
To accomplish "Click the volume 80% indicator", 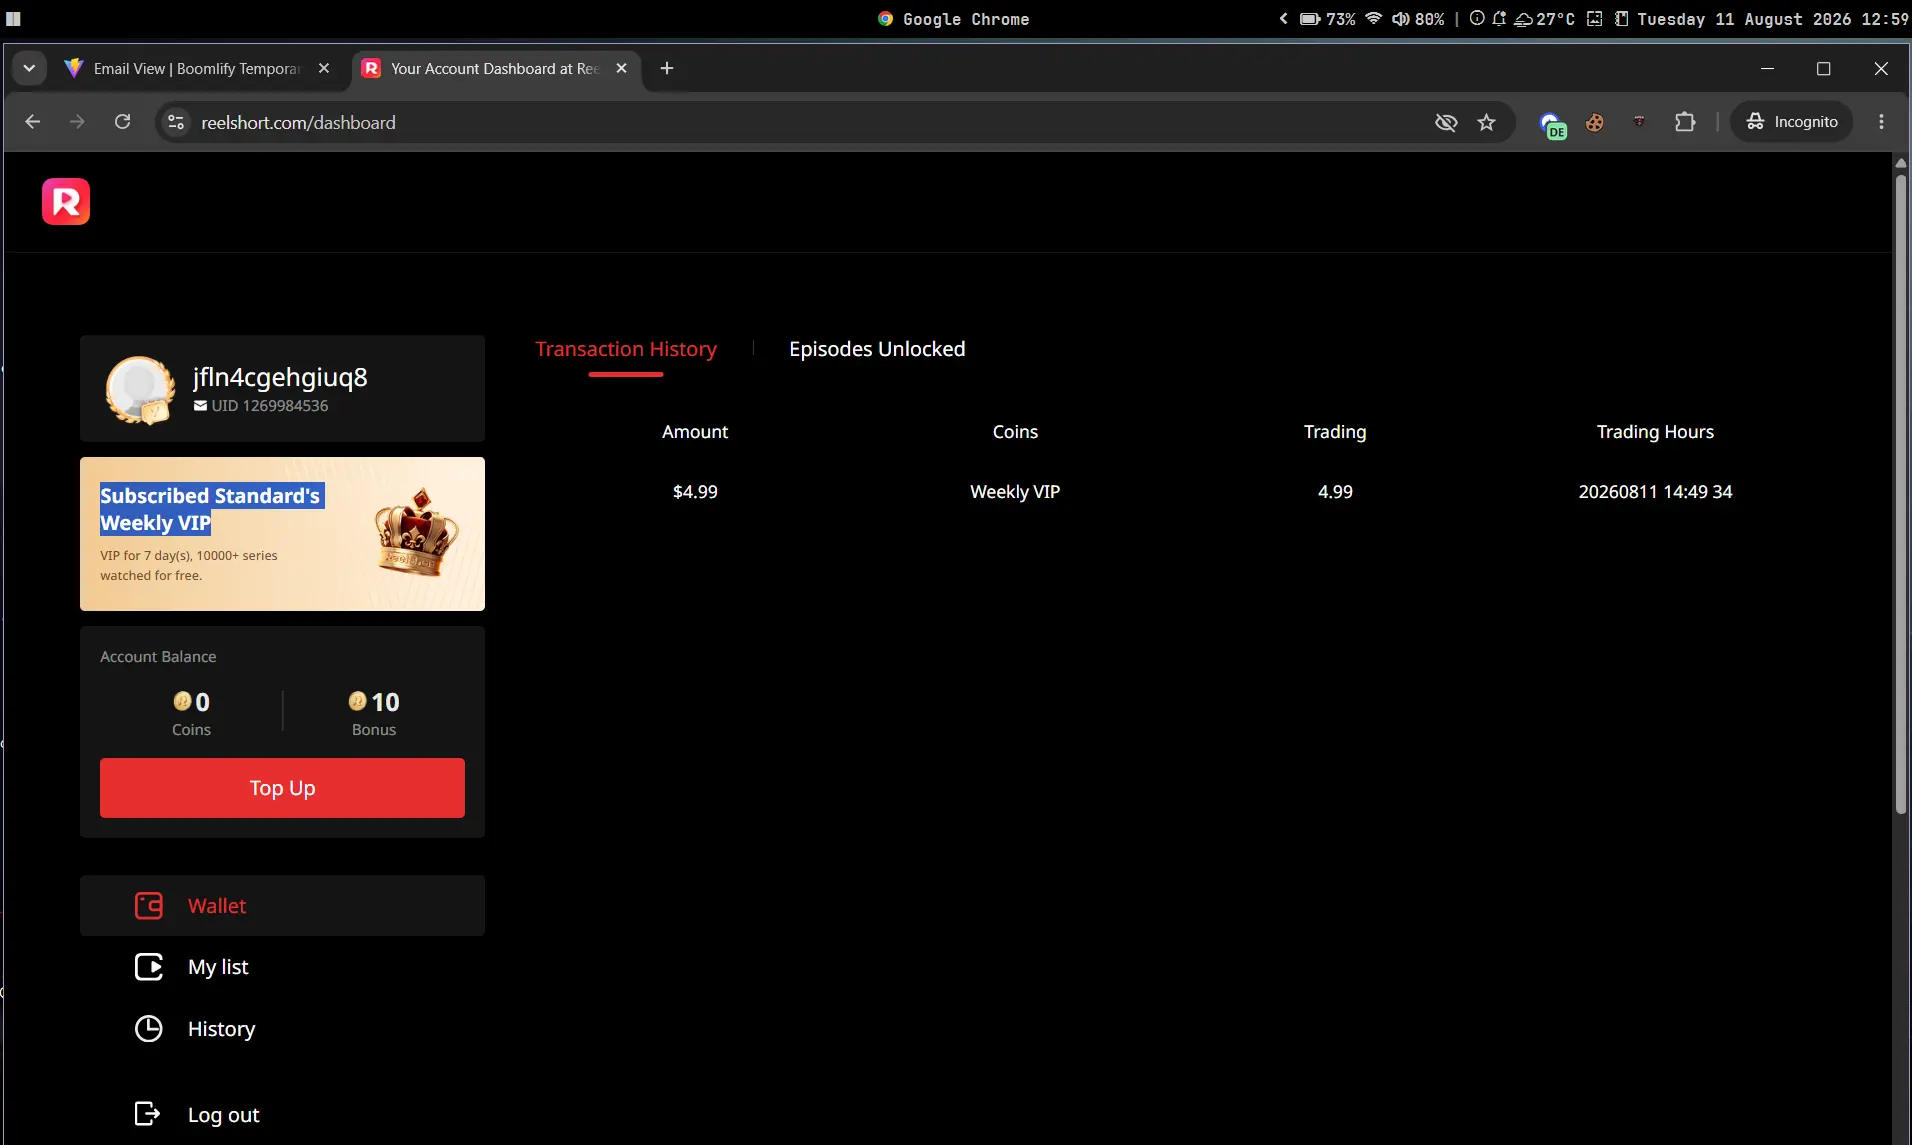I will coord(1418,19).
